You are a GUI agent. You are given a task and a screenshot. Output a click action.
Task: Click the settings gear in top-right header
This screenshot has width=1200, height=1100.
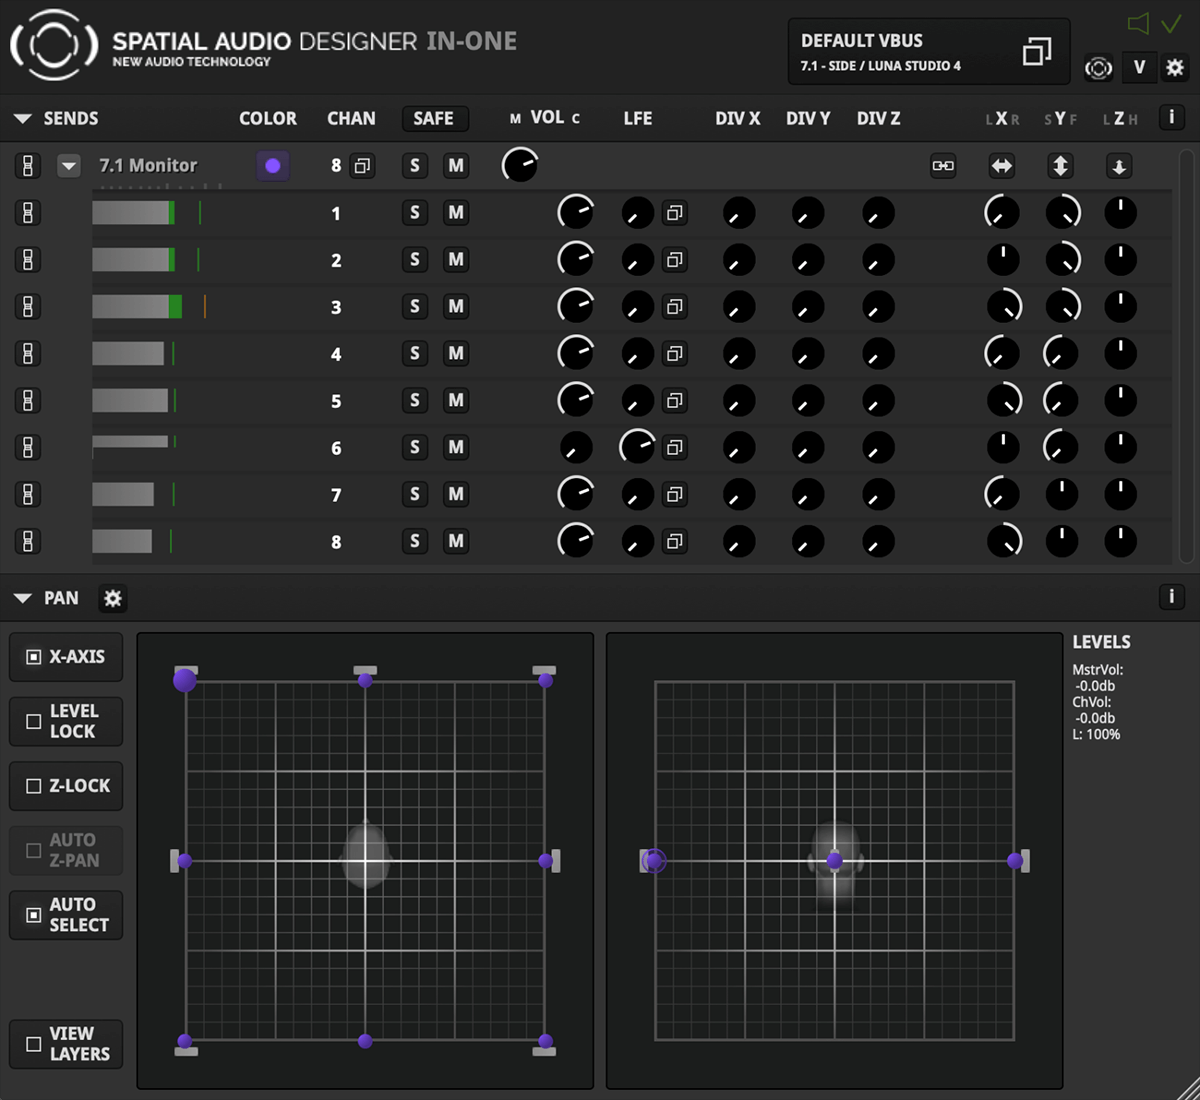pyautogui.click(x=1175, y=68)
